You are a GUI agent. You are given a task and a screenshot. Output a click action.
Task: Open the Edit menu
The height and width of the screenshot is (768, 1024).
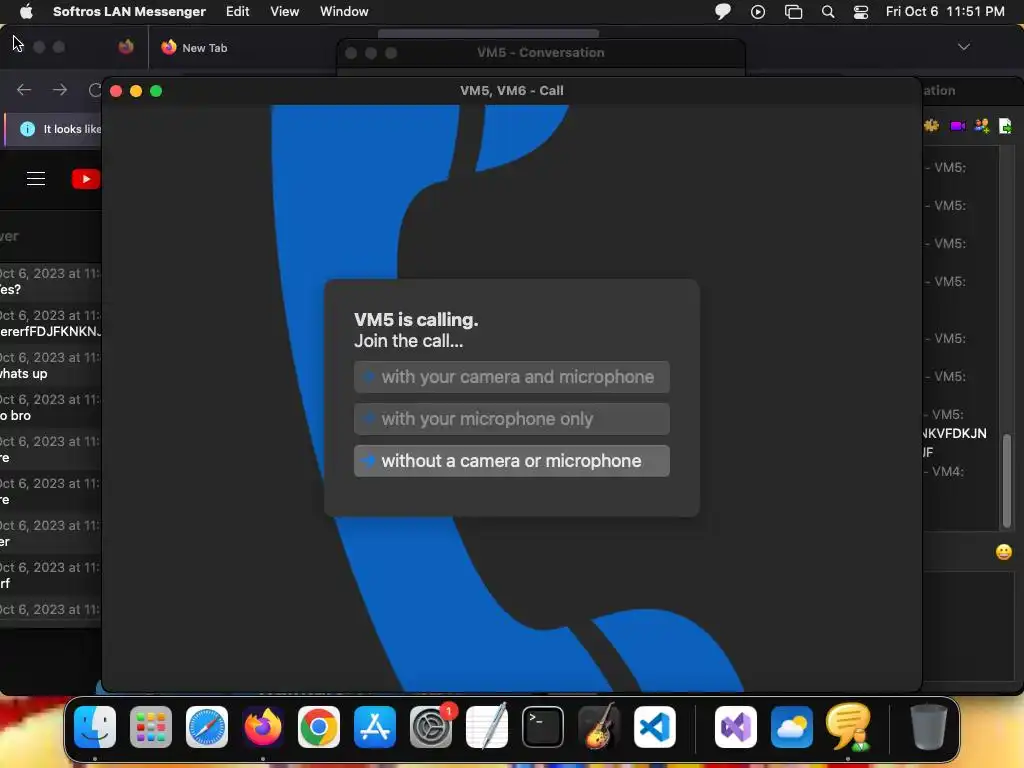[238, 11]
